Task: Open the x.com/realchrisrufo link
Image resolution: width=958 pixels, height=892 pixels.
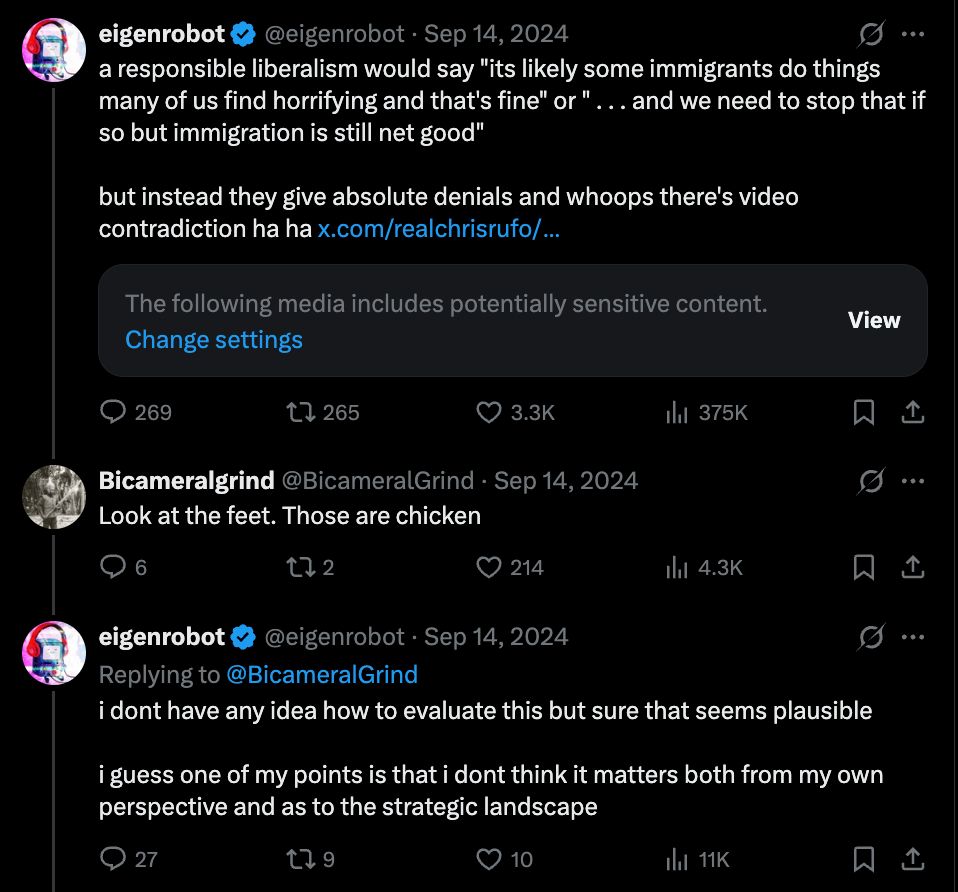Action: [x=438, y=229]
